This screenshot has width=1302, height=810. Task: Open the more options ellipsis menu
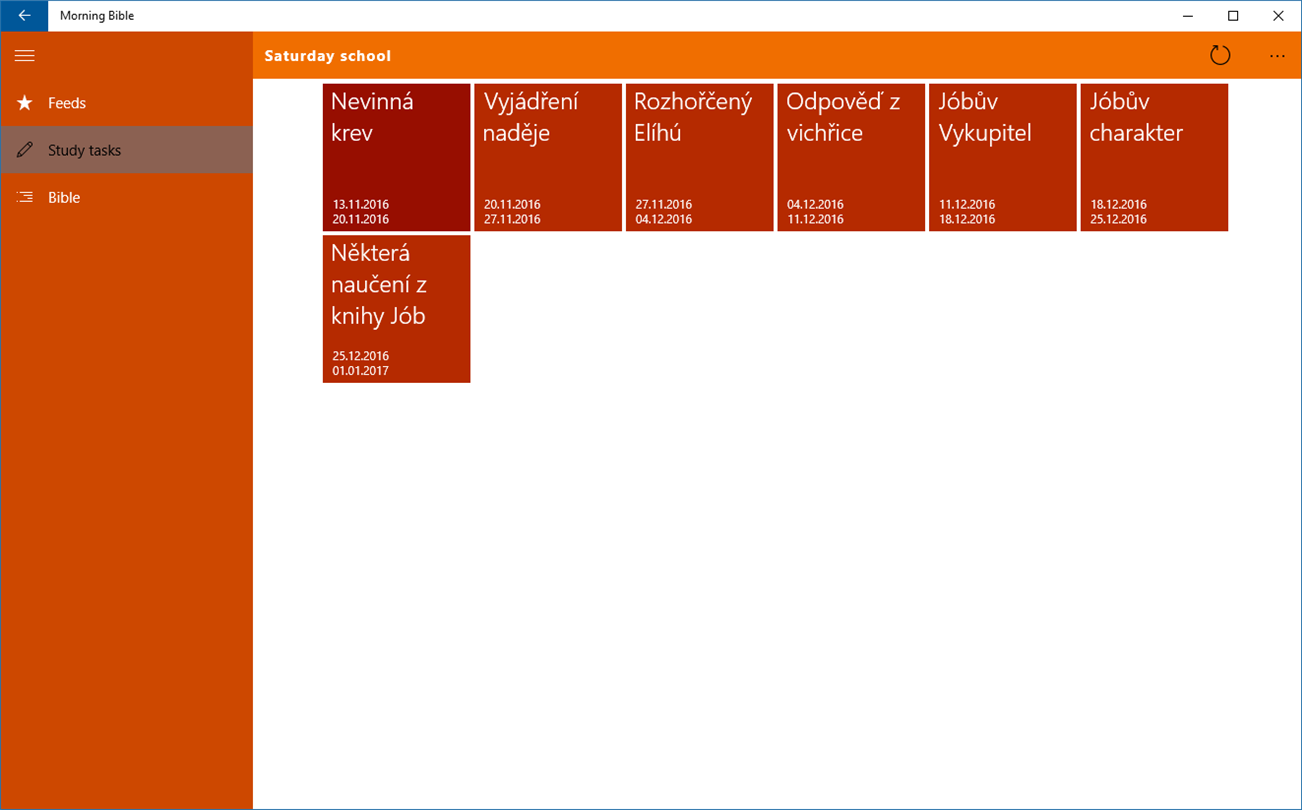pos(1277,56)
